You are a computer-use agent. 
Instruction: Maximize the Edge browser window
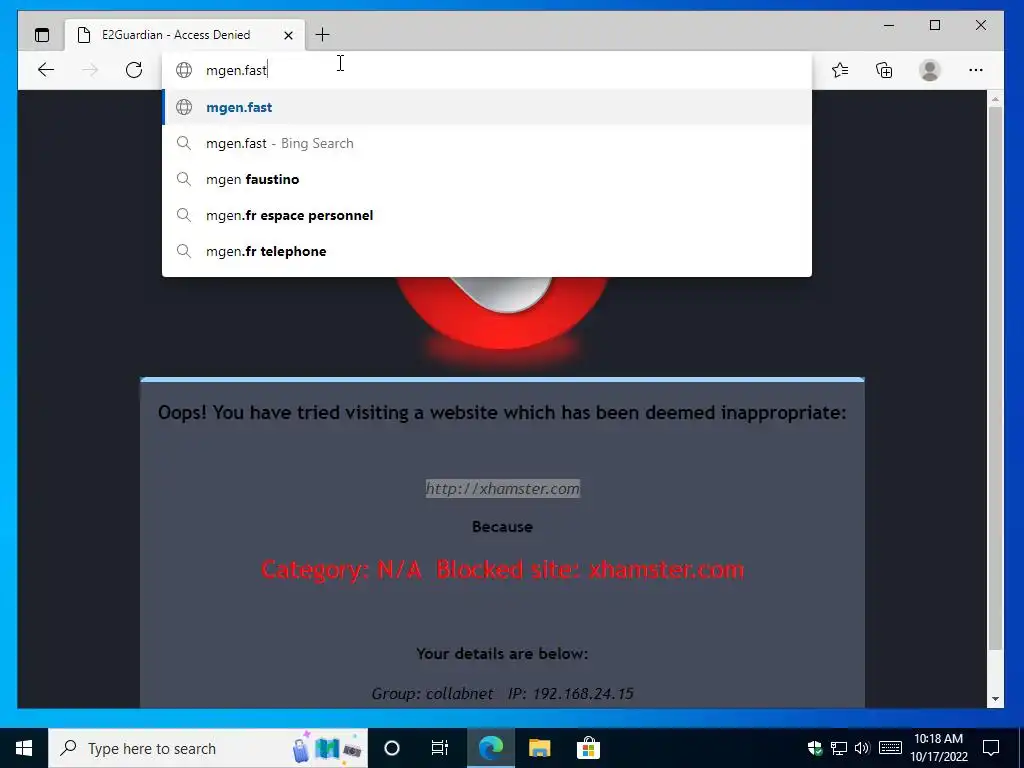click(935, 25)
